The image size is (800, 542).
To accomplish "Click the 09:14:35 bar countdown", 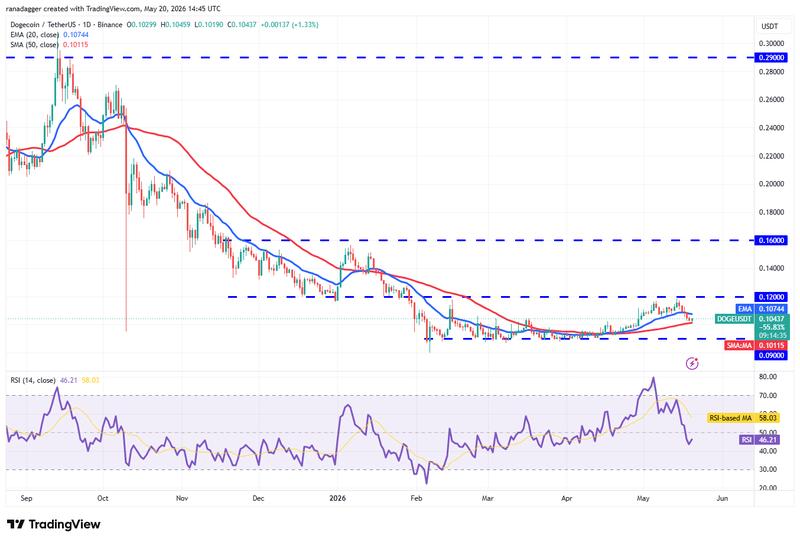I will [772, 336].
